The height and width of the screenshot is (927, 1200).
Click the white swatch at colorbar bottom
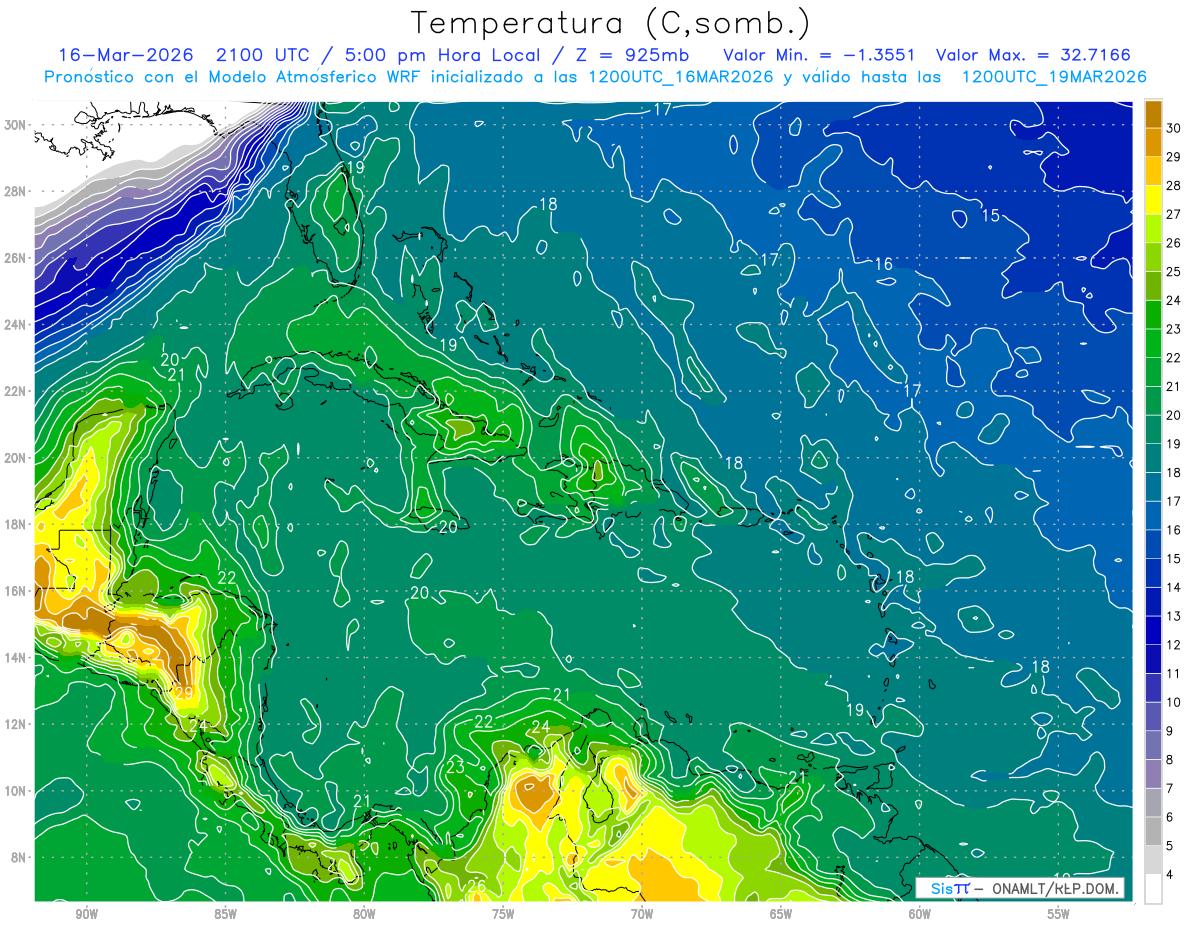1153,888
